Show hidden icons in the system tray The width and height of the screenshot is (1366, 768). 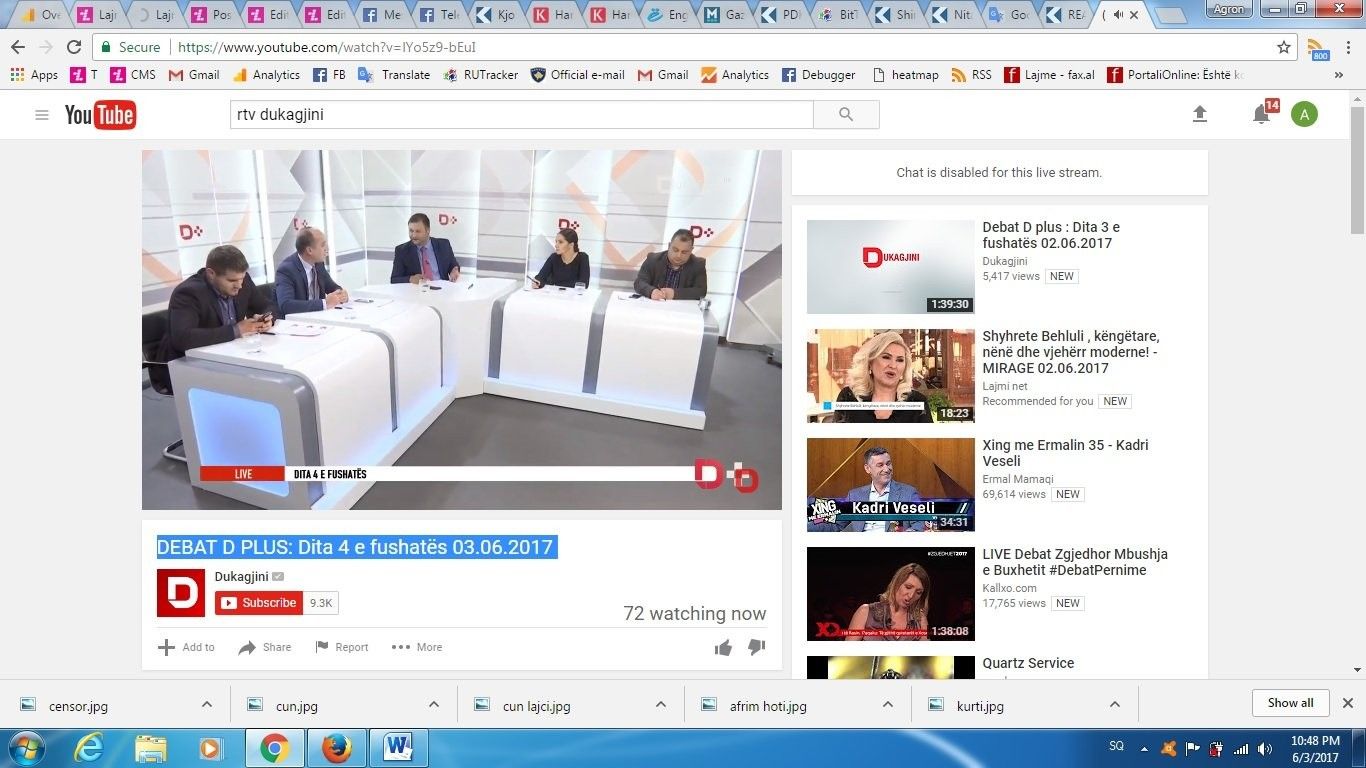[x=1143, y=747]
